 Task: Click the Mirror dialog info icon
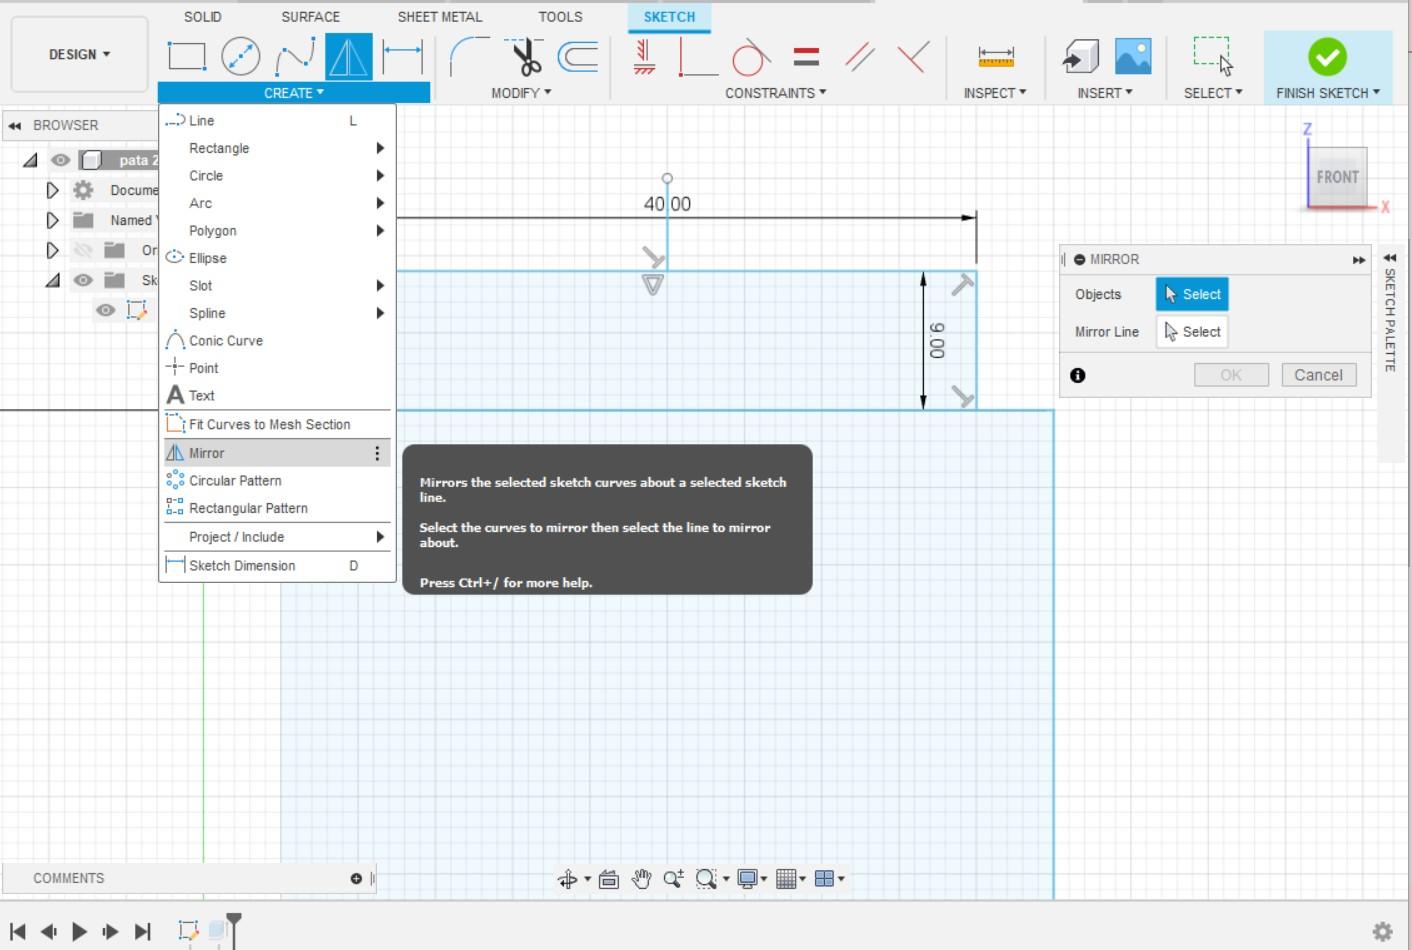click(x=1078, y=375)
